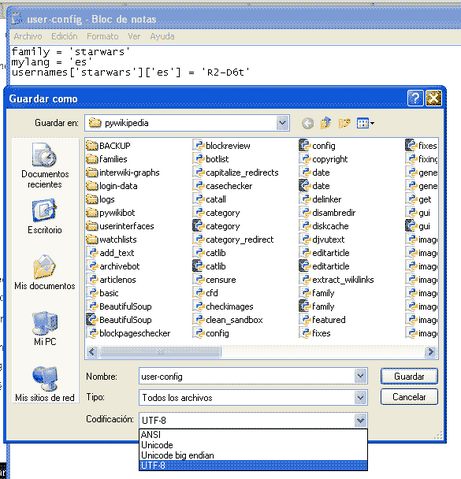Select the archivebot python file
The image size is (461, 479).
113,266
